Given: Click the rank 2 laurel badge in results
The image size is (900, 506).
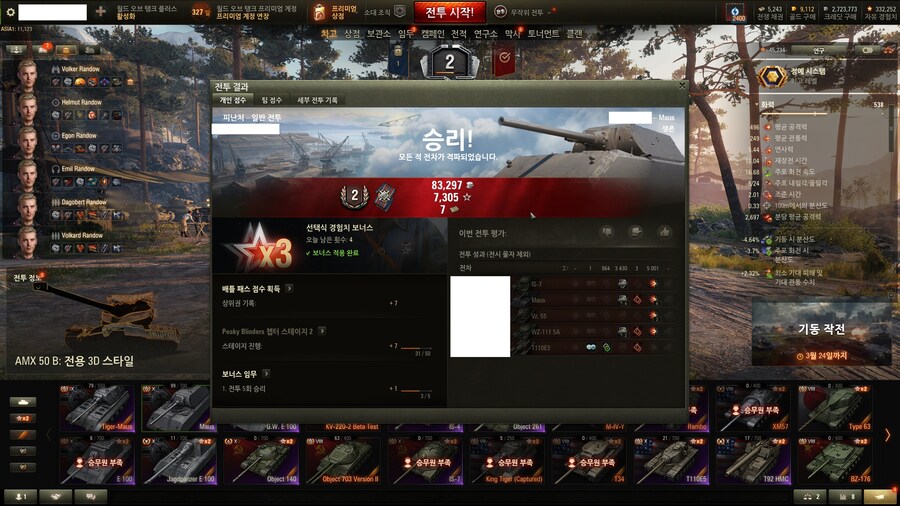Looking at the screenshot, I should (x=355, y=197).
